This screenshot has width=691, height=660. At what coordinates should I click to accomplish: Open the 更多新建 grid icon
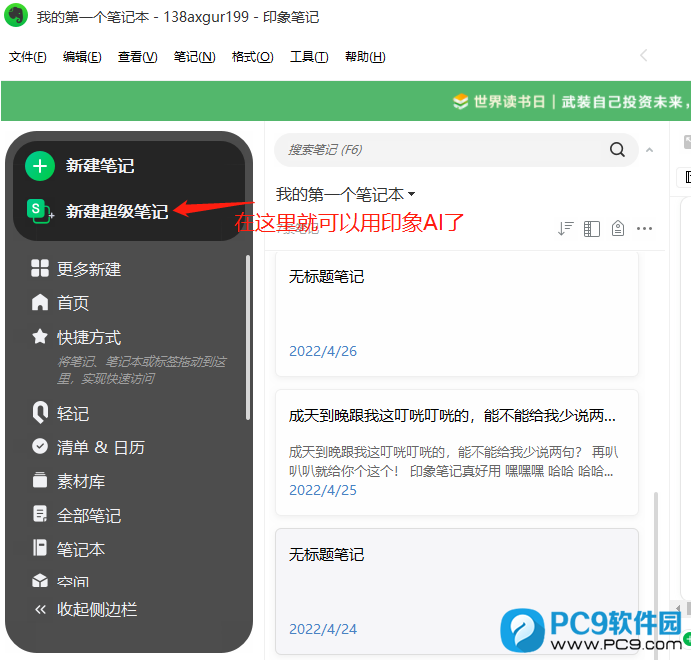click(40, 268)
